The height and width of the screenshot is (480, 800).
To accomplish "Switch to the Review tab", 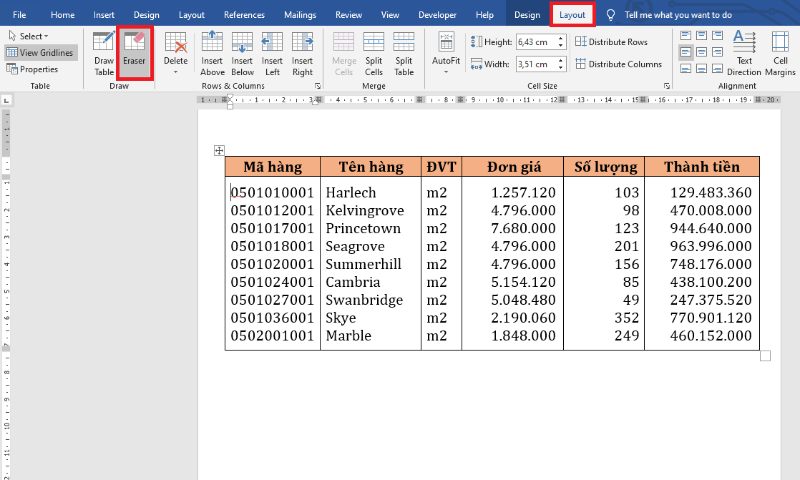I will pos(348,15).
